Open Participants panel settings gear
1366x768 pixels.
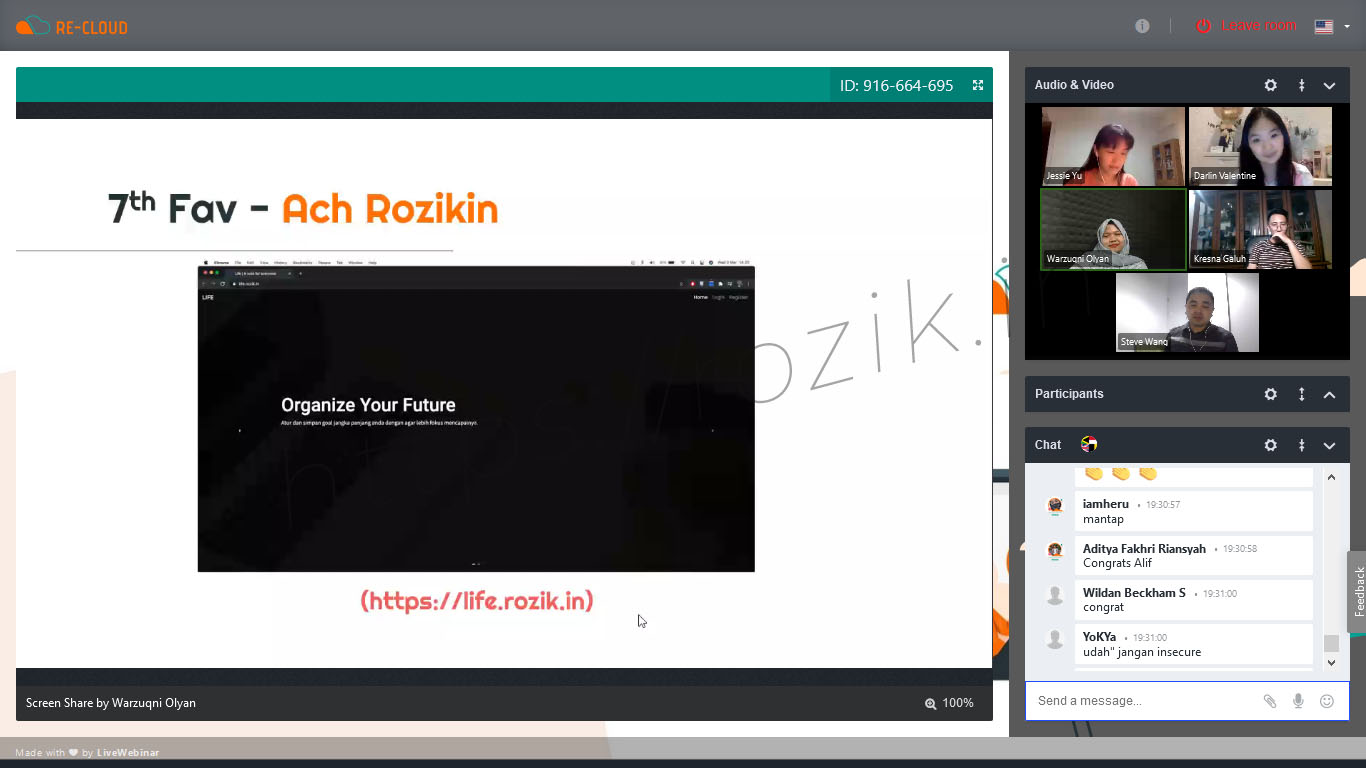pos(1270,394)
